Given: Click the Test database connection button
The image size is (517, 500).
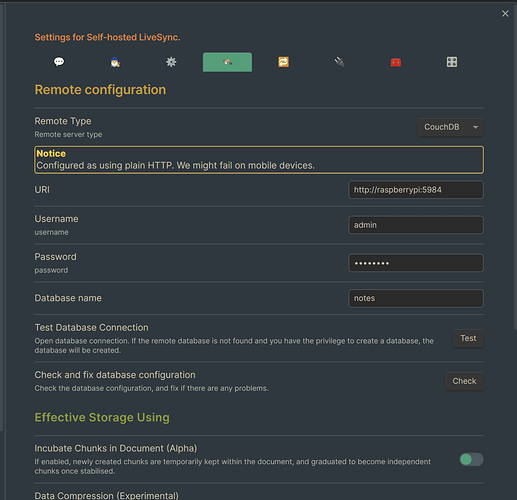Looking at the screenshot, I should pos(468,338).
